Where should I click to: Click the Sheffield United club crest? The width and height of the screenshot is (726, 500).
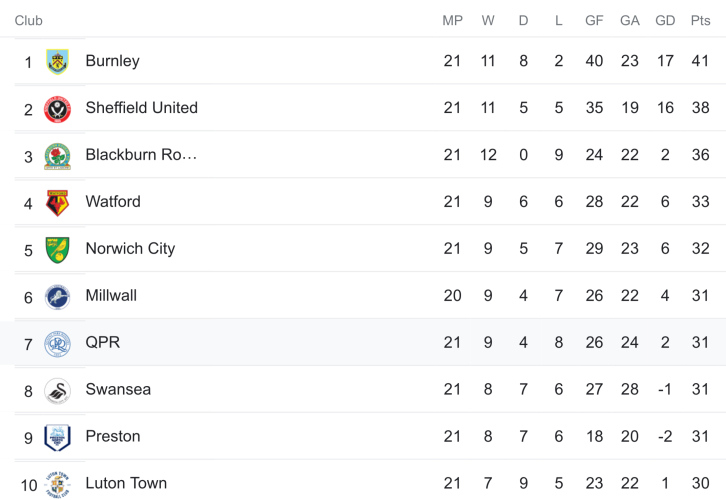pyautogui.click(x=57, y=109)
